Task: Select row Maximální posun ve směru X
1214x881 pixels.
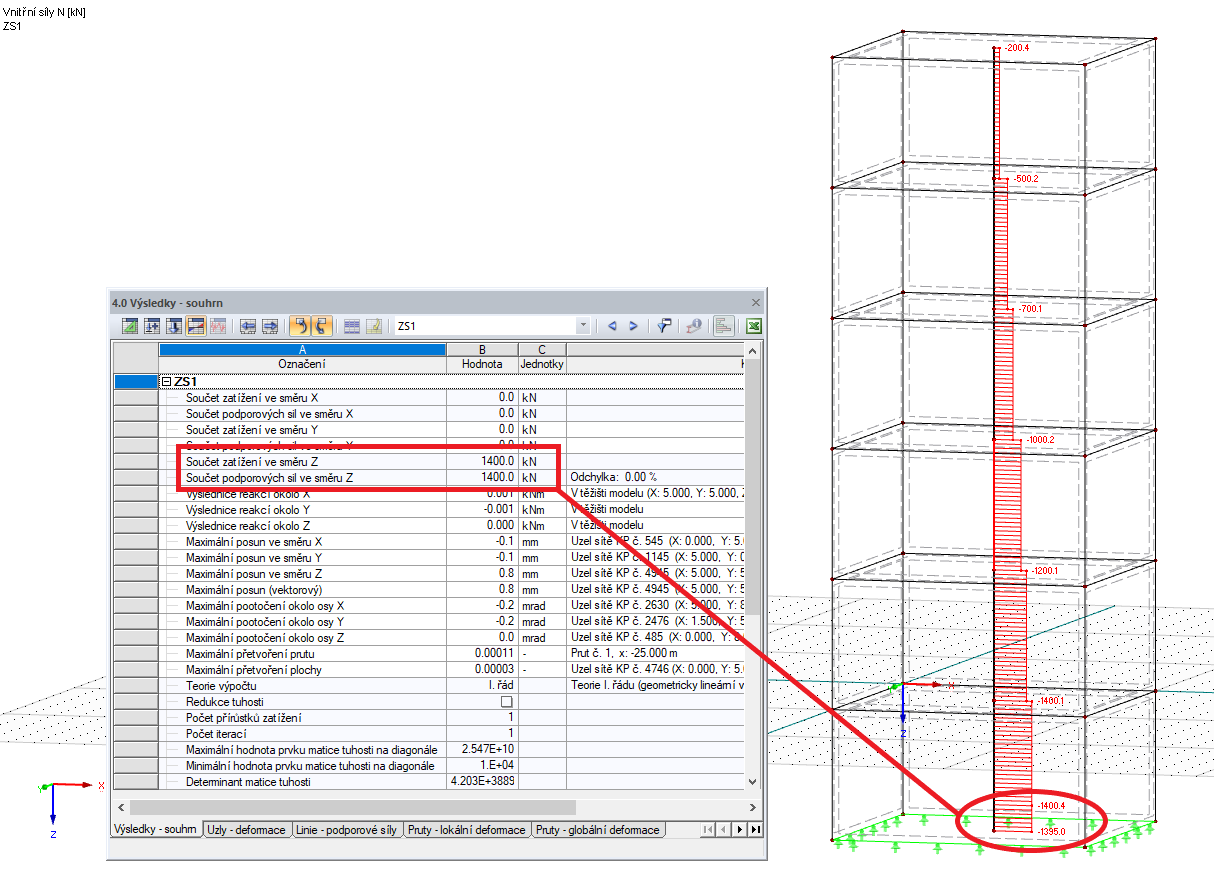Action: coord(430,541)
